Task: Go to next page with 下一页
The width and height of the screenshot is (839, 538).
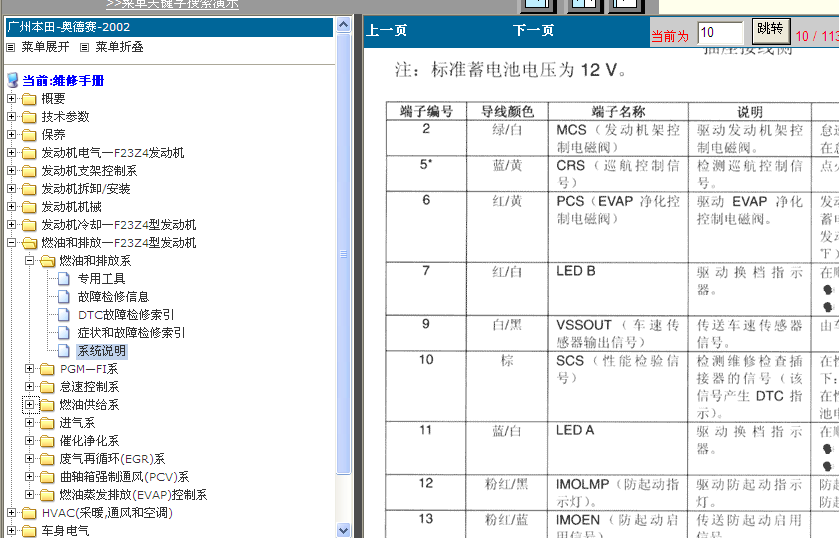Action: pos(533,31)
